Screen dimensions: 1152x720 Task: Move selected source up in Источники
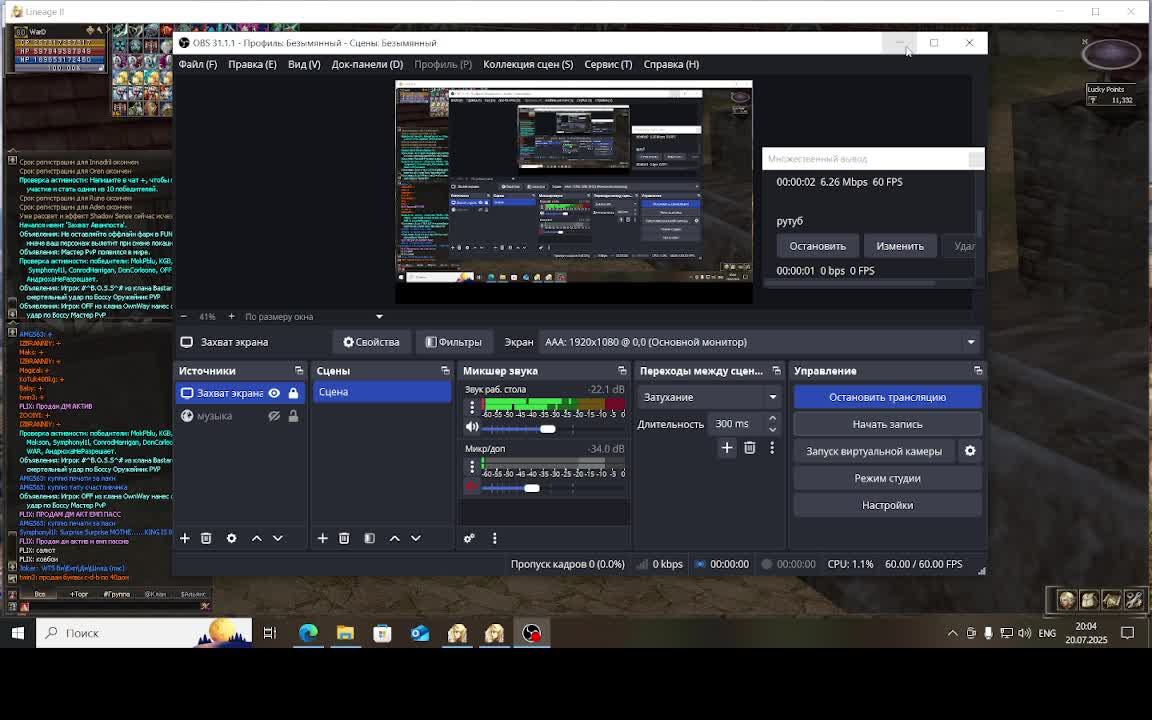pos(256,539)
